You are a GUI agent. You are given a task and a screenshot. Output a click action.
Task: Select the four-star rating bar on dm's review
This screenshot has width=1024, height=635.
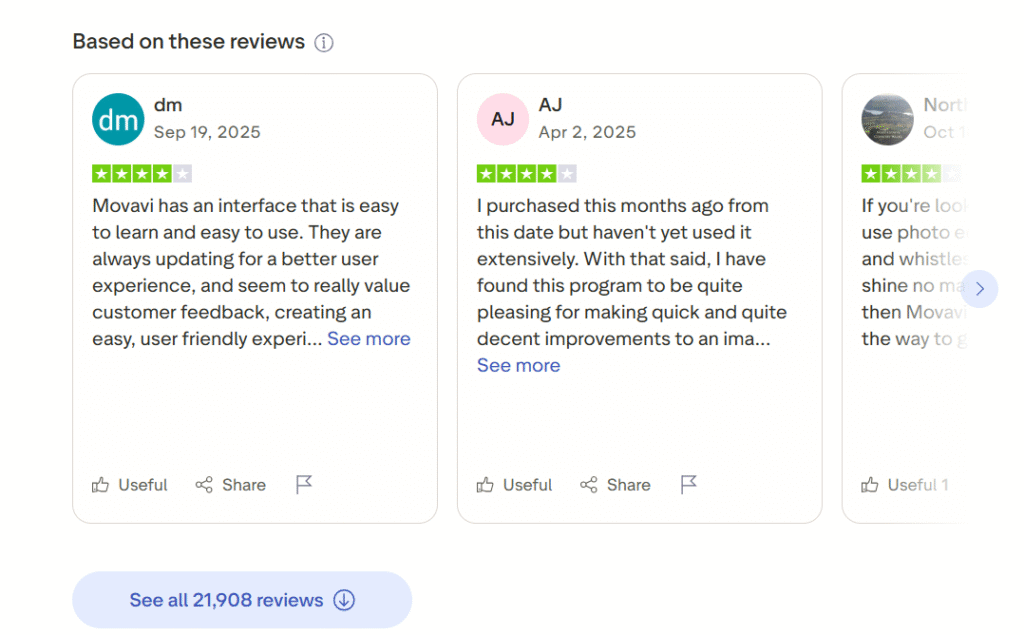pyautogui.click(x=142, y=172)
